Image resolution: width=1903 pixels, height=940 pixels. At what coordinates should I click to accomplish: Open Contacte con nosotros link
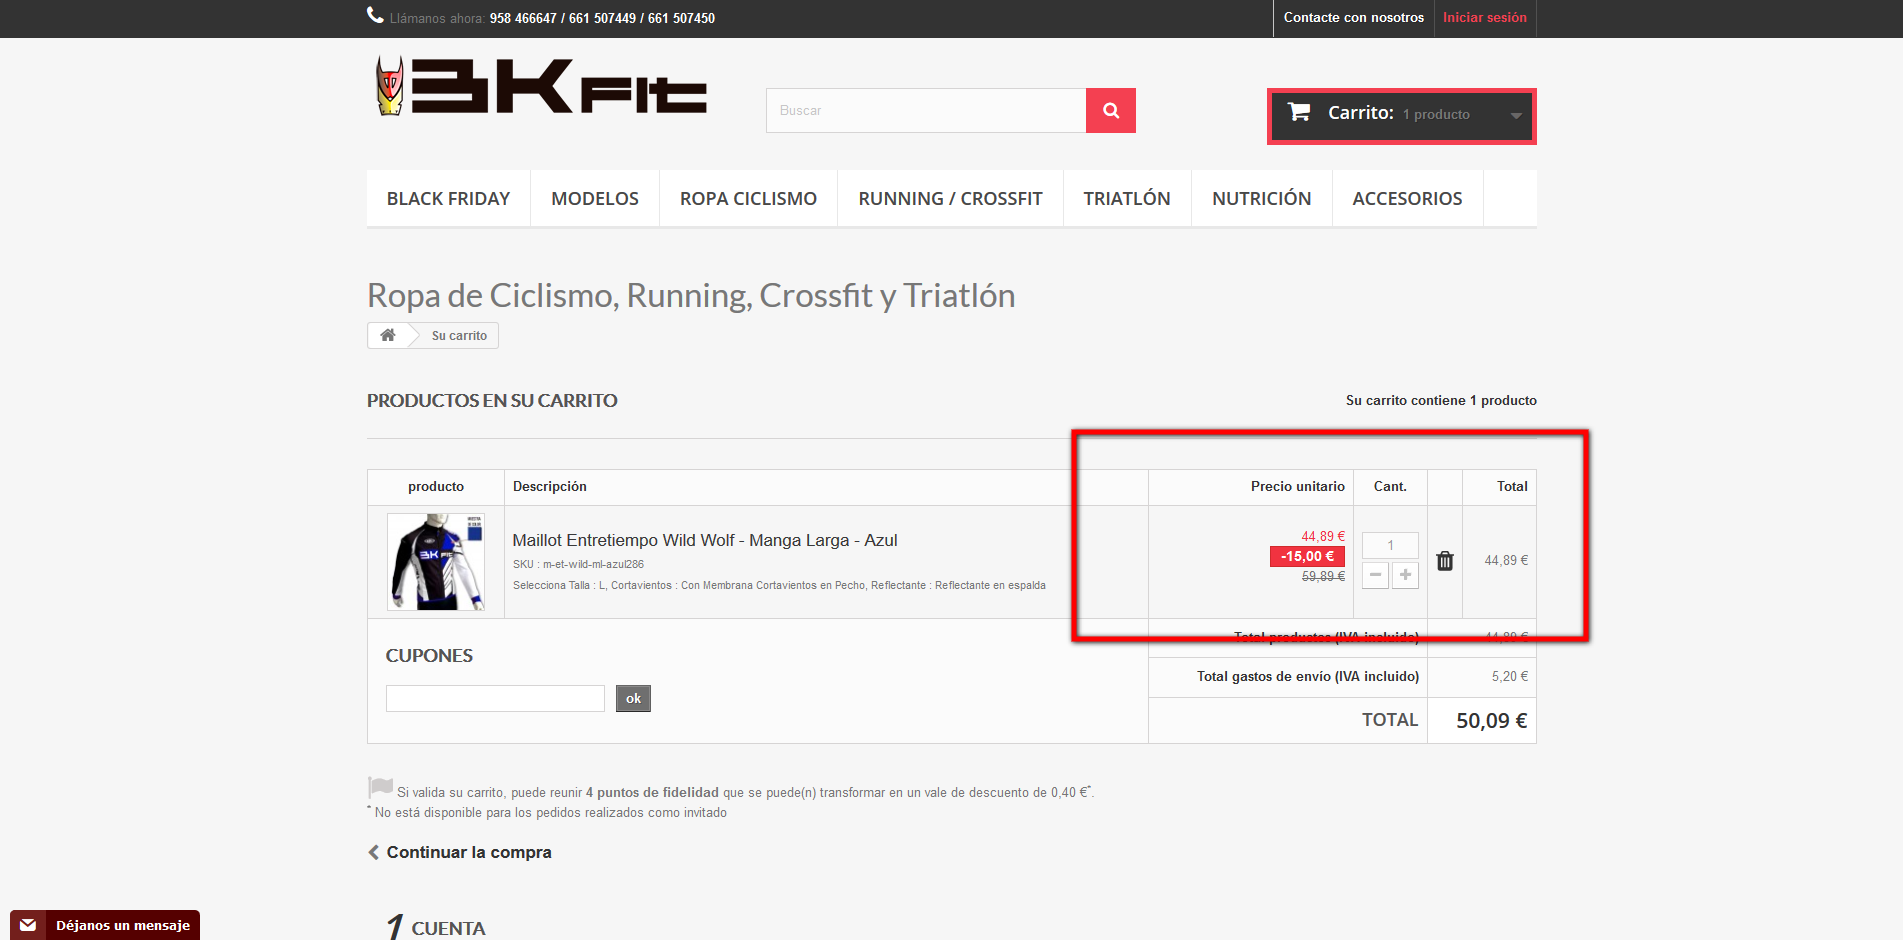[1353, 18]
